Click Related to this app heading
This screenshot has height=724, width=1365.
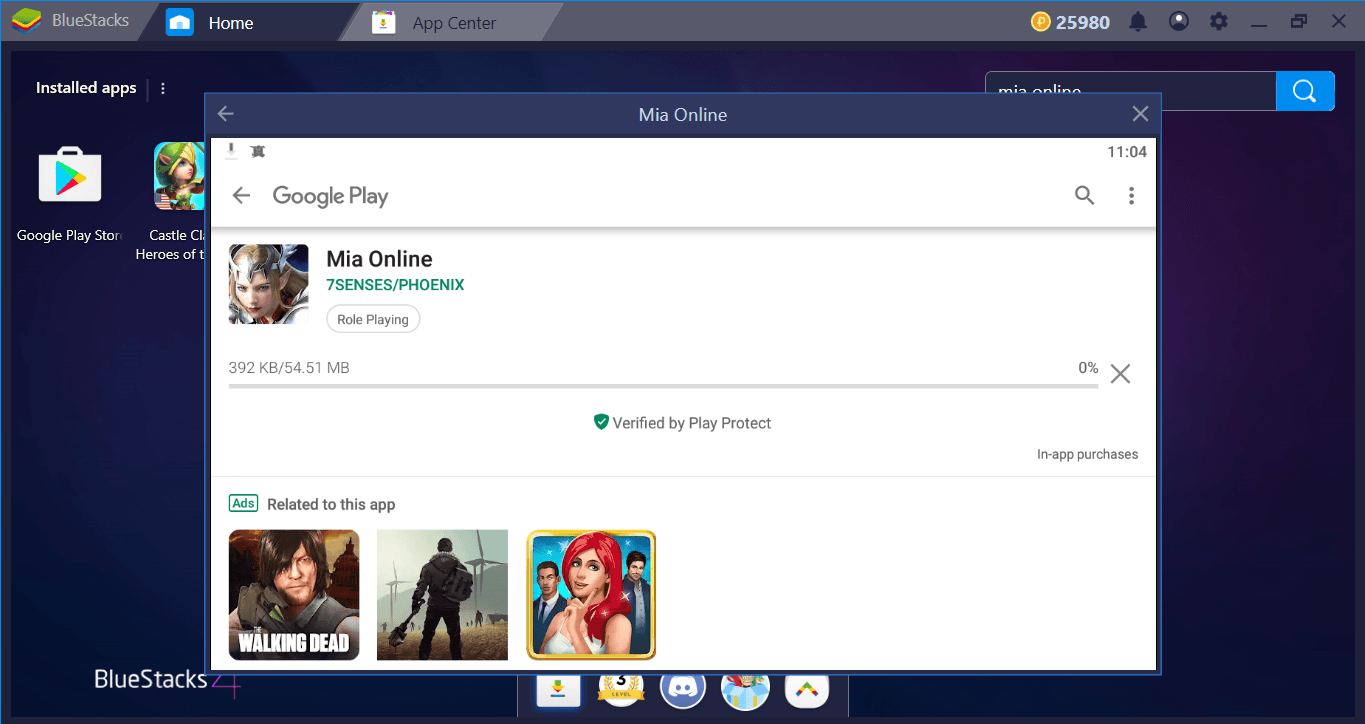pyautogui.click(x=331, y=504)
